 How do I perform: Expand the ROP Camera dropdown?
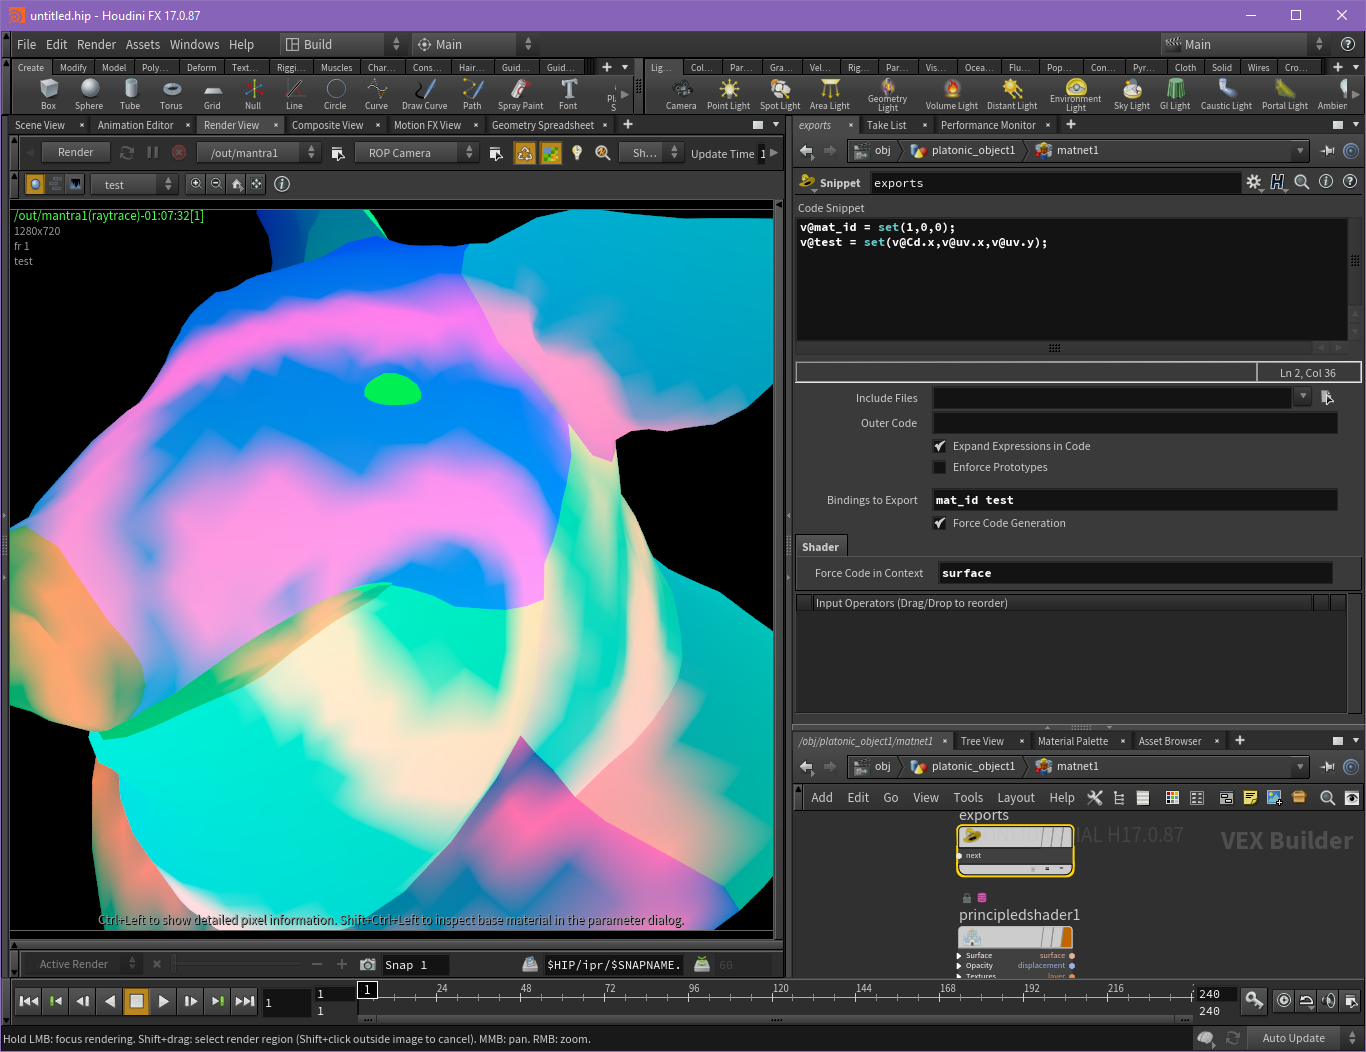point(415,153)
